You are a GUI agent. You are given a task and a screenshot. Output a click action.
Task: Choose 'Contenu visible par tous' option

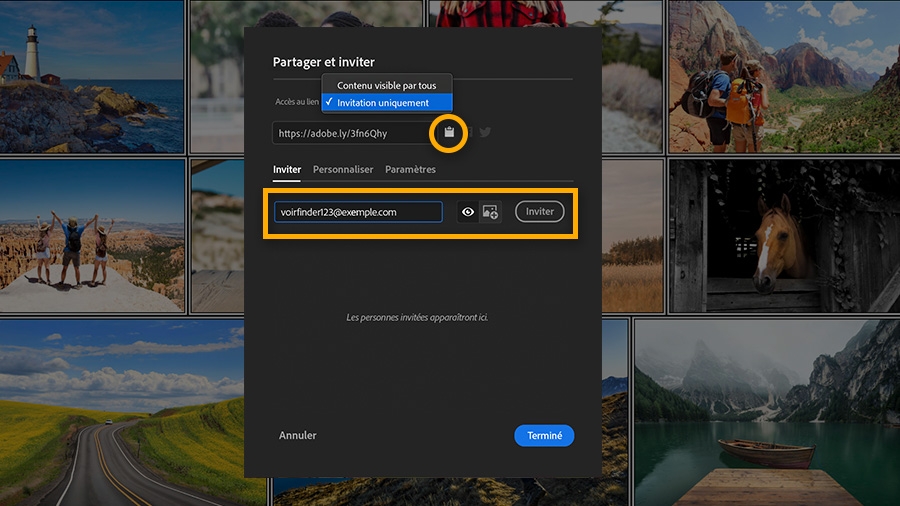pyautogui.click(x=387, y=85)
